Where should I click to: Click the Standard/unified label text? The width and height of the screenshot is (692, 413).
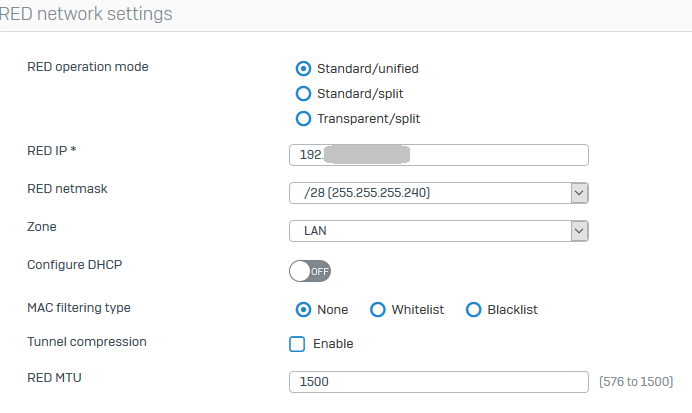(x=368, y=69)
